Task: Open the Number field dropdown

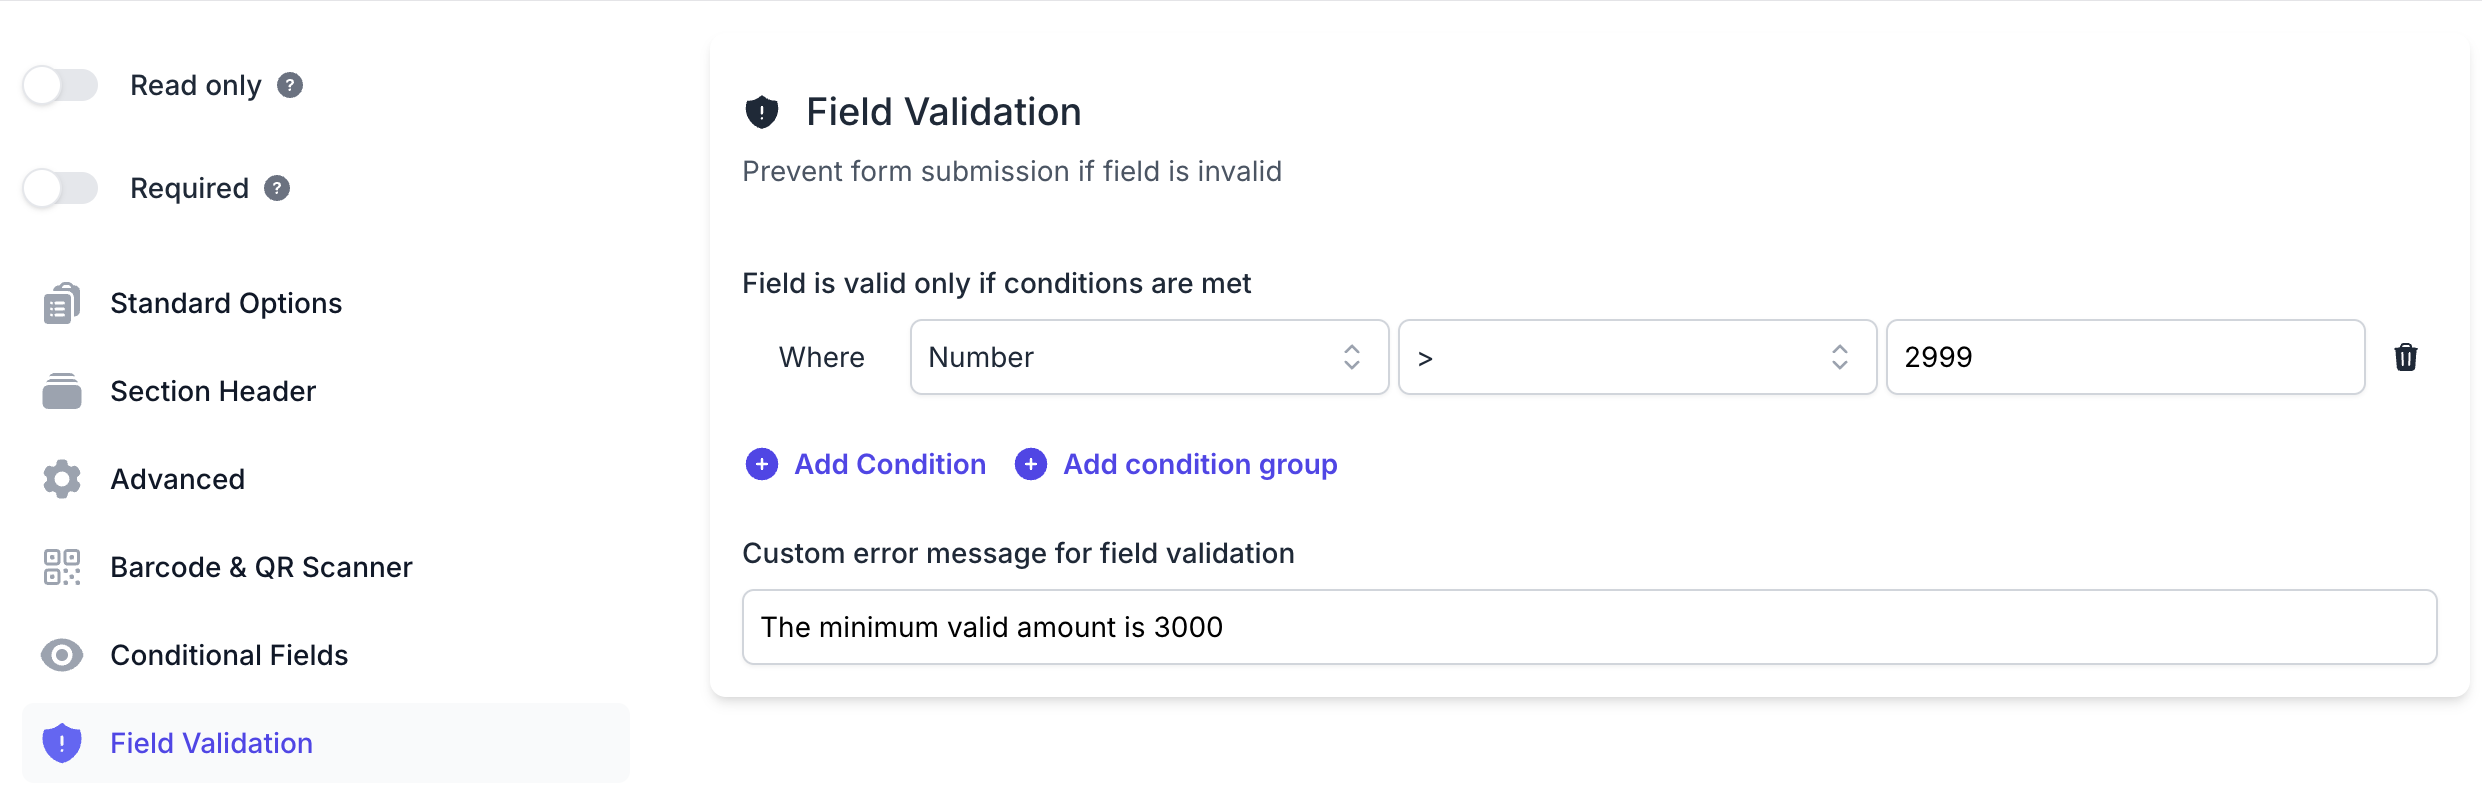Action: tap(1149, 357)
